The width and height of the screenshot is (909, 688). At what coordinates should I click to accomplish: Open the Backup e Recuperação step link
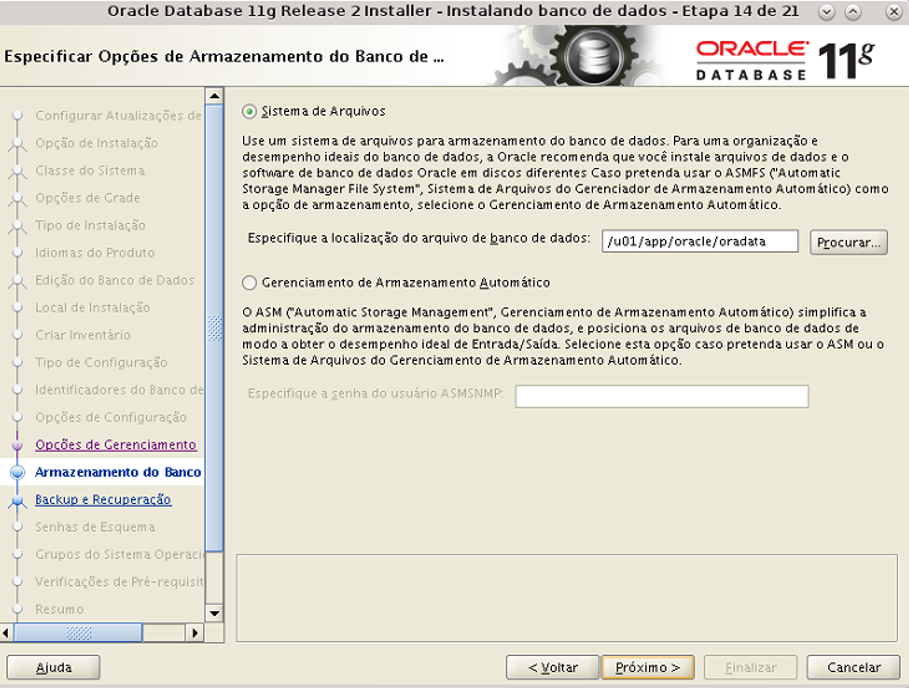pyautogui.click(x=103, y=500)
